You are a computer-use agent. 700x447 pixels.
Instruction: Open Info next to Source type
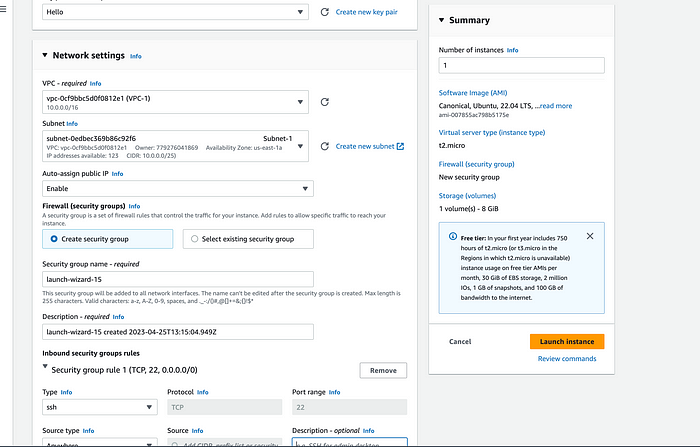88,431
